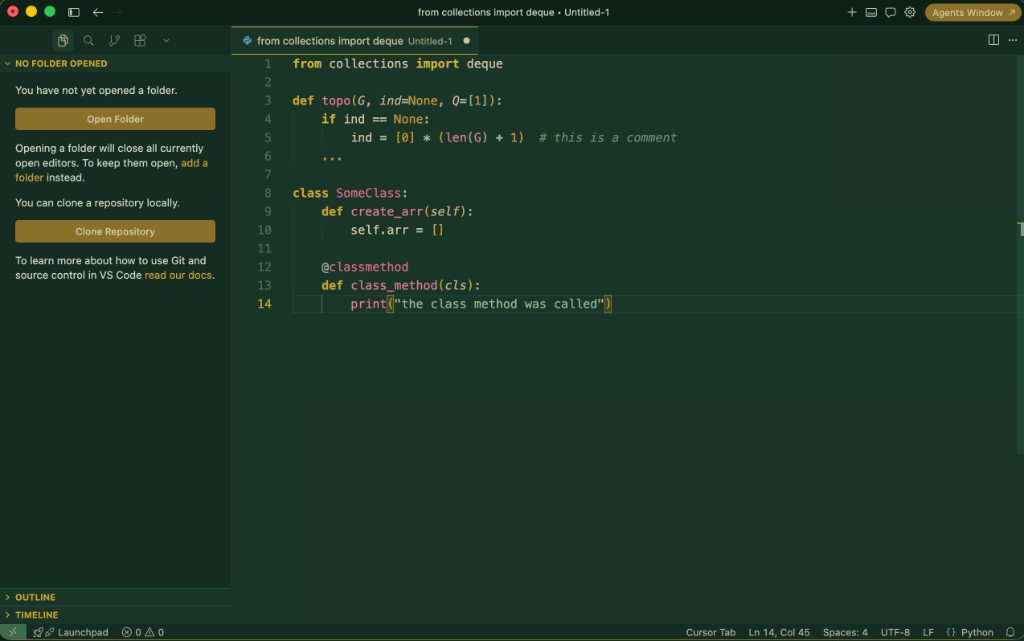Toggle the primary sidebar visibility
Viewport: 1024px width, 641px height.
point(74,12)
